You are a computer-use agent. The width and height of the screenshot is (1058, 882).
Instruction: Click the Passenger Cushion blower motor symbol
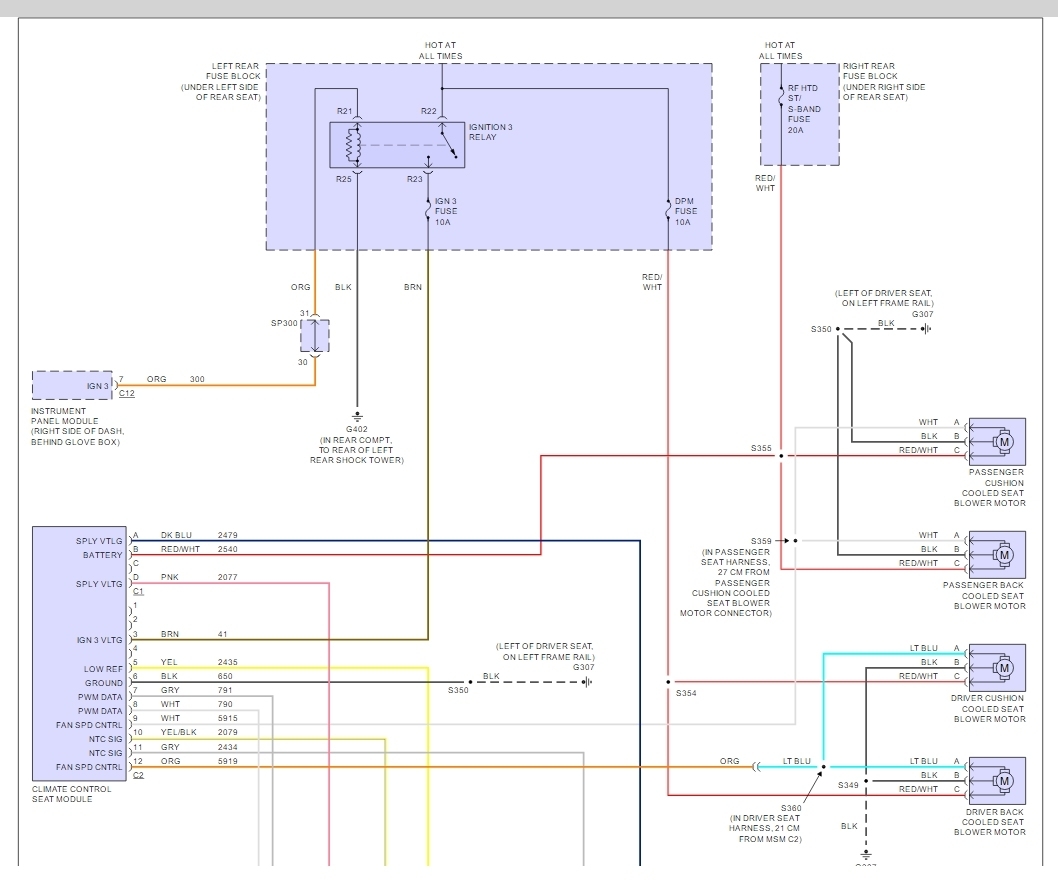pos(997,441)
